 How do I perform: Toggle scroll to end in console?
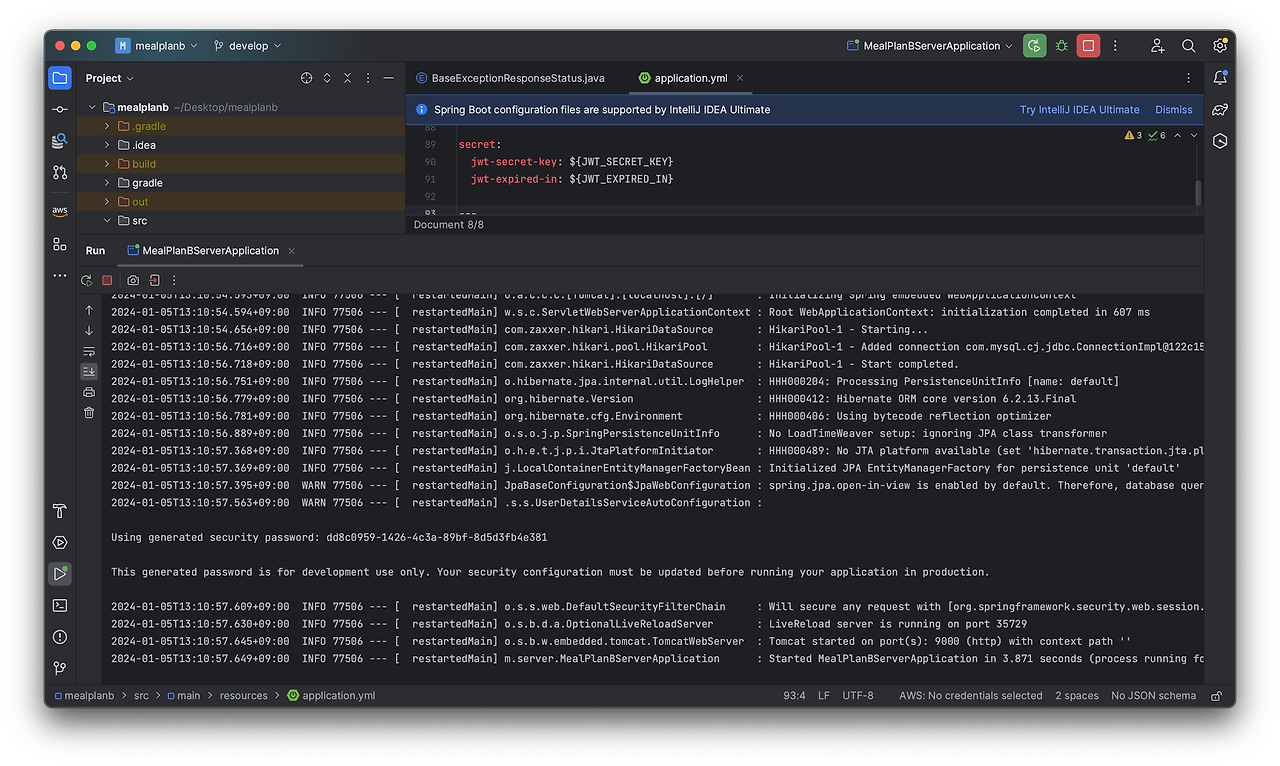point(89,371)
